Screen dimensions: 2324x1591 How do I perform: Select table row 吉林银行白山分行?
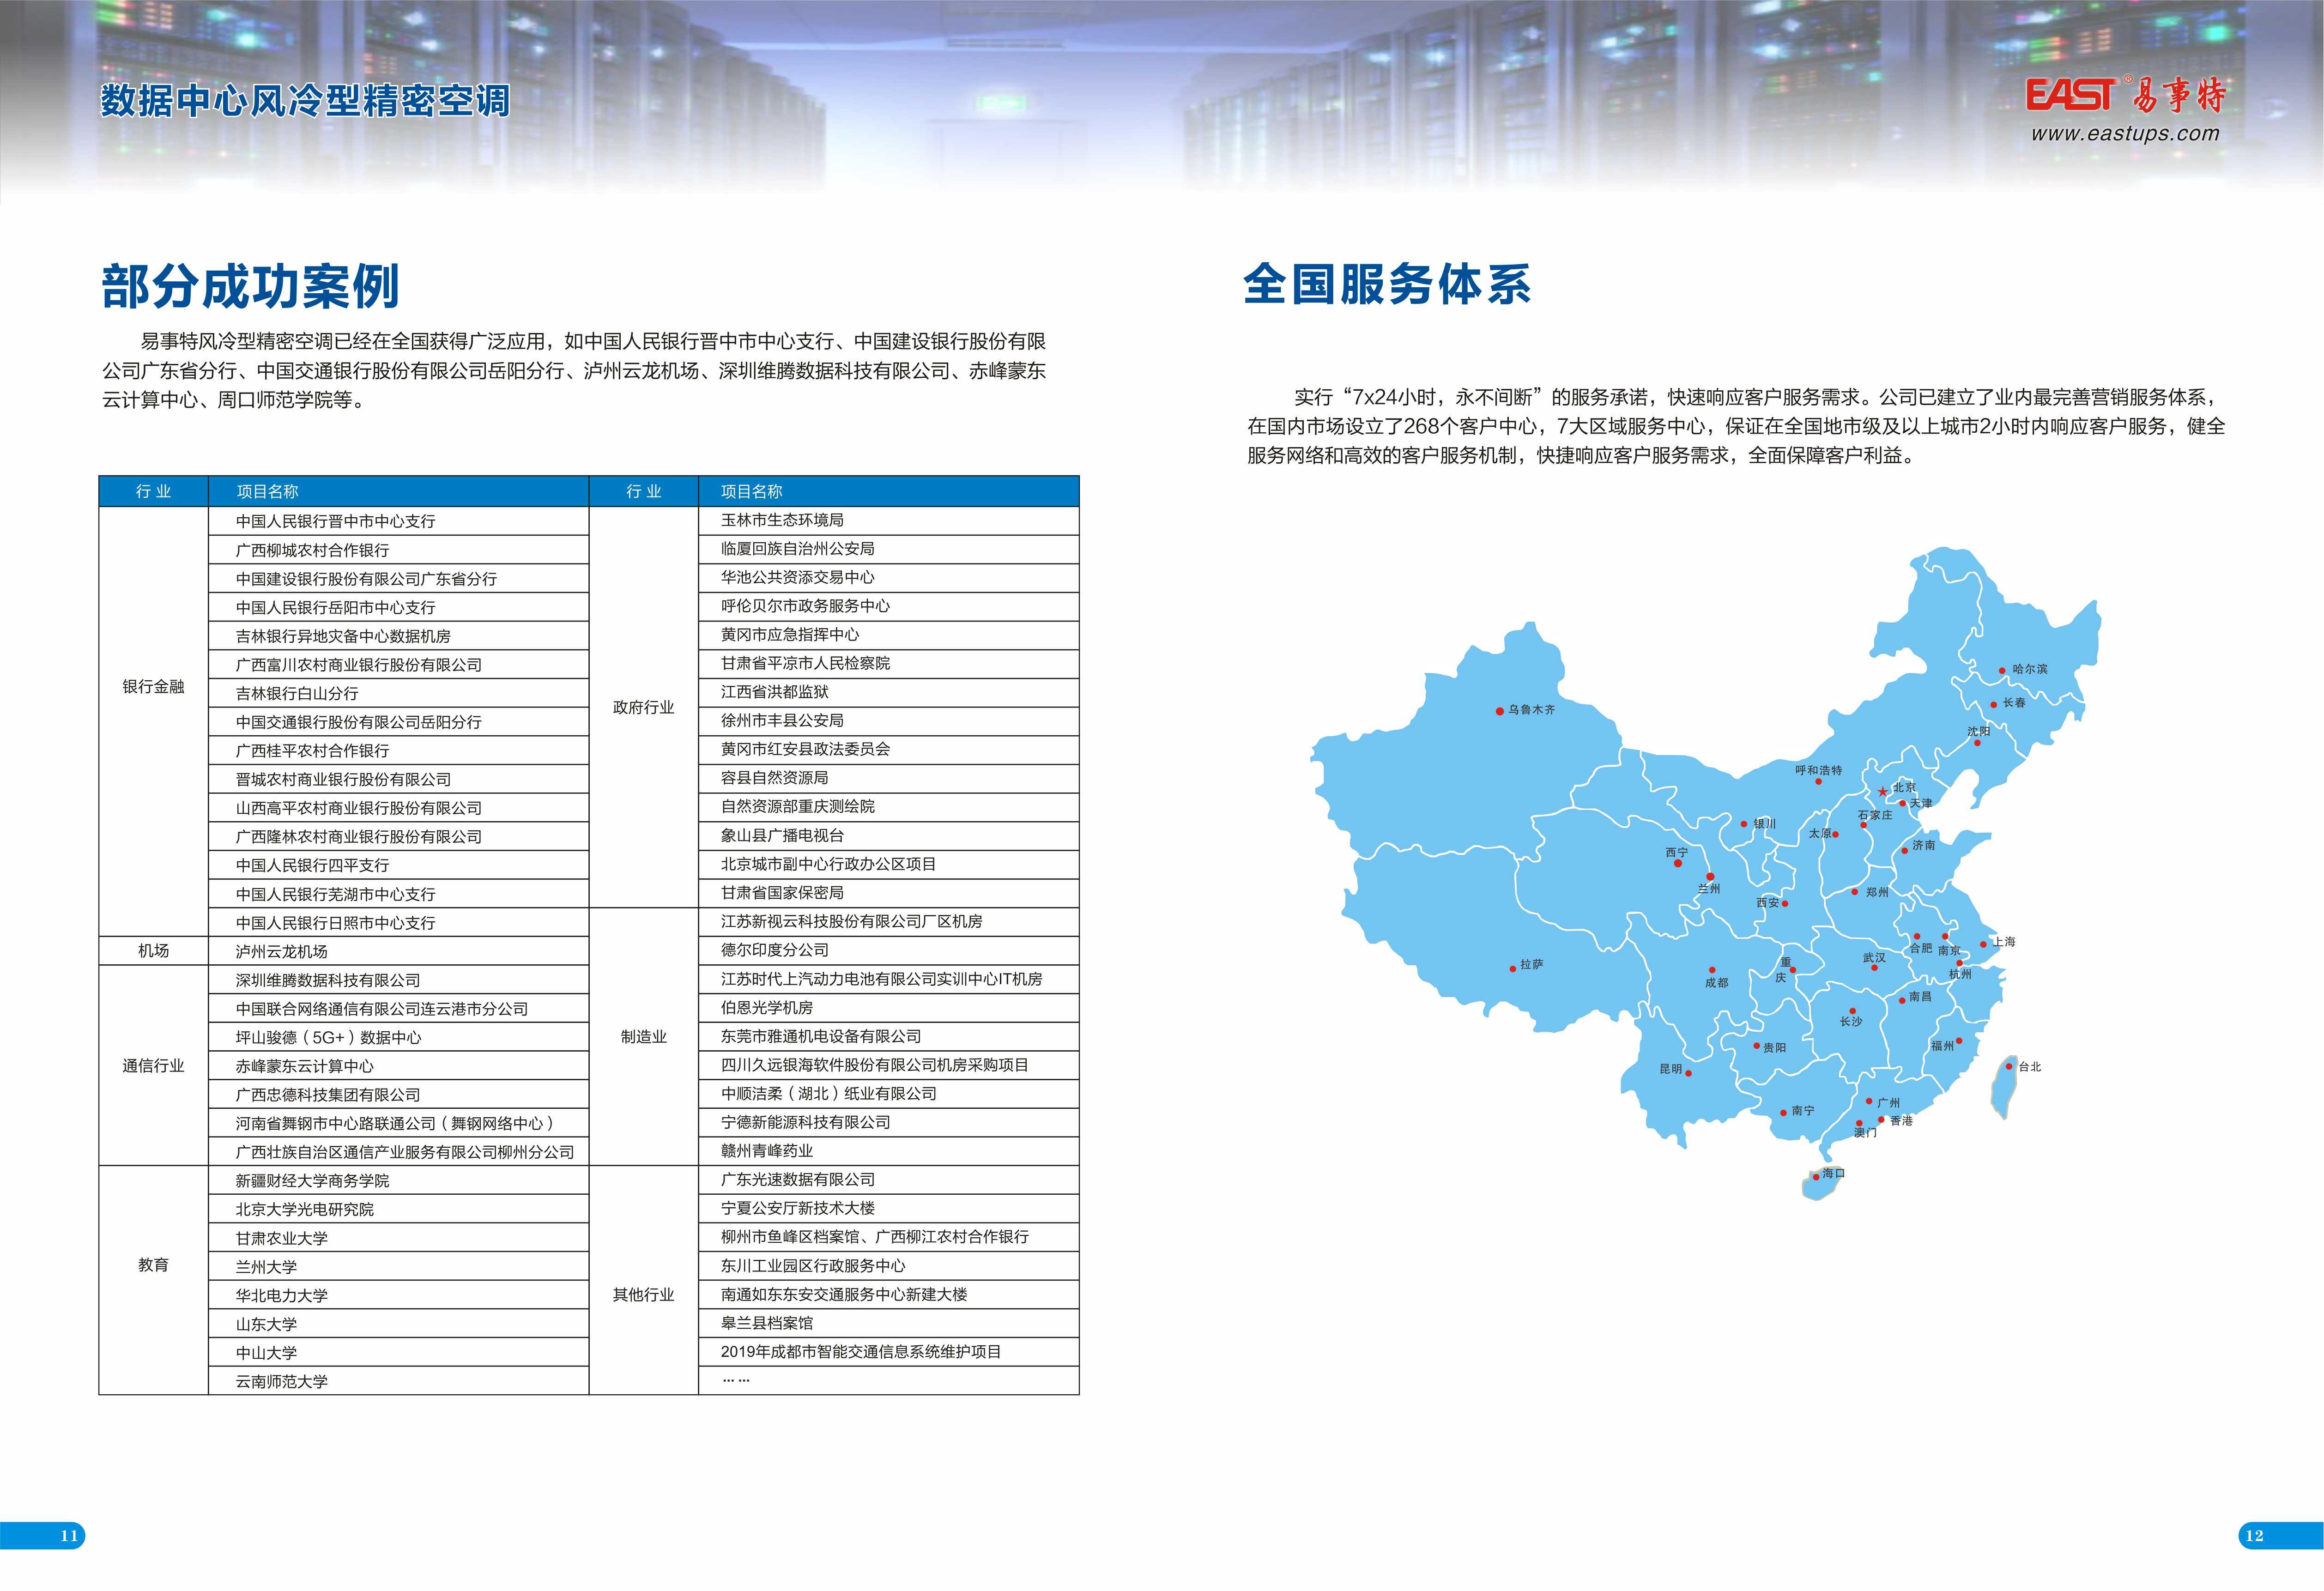(x=398, y=693)
